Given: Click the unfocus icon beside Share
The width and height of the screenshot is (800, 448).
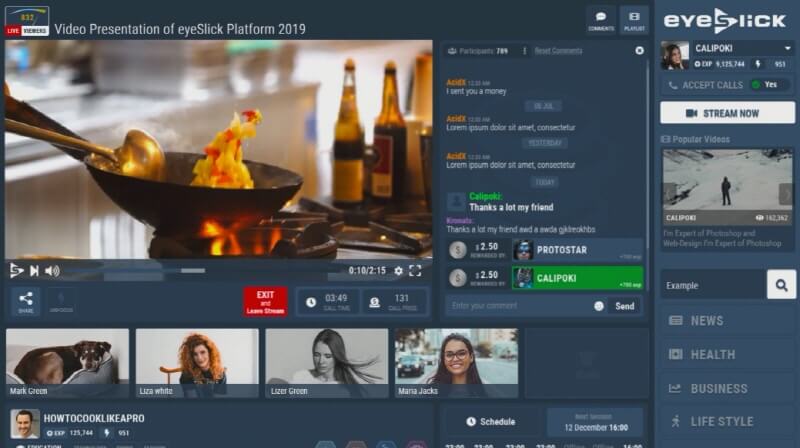Looking at the screenshot, I should 61,302.
